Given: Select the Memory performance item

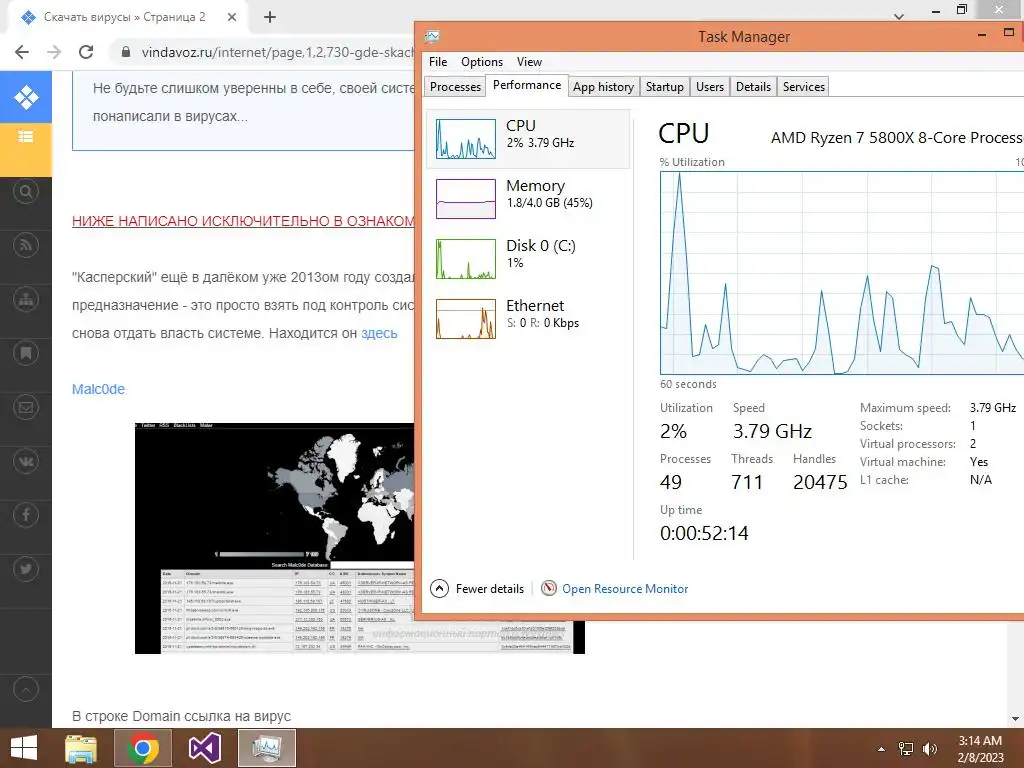Looking at the screenshot, I should tap(528, 199).
